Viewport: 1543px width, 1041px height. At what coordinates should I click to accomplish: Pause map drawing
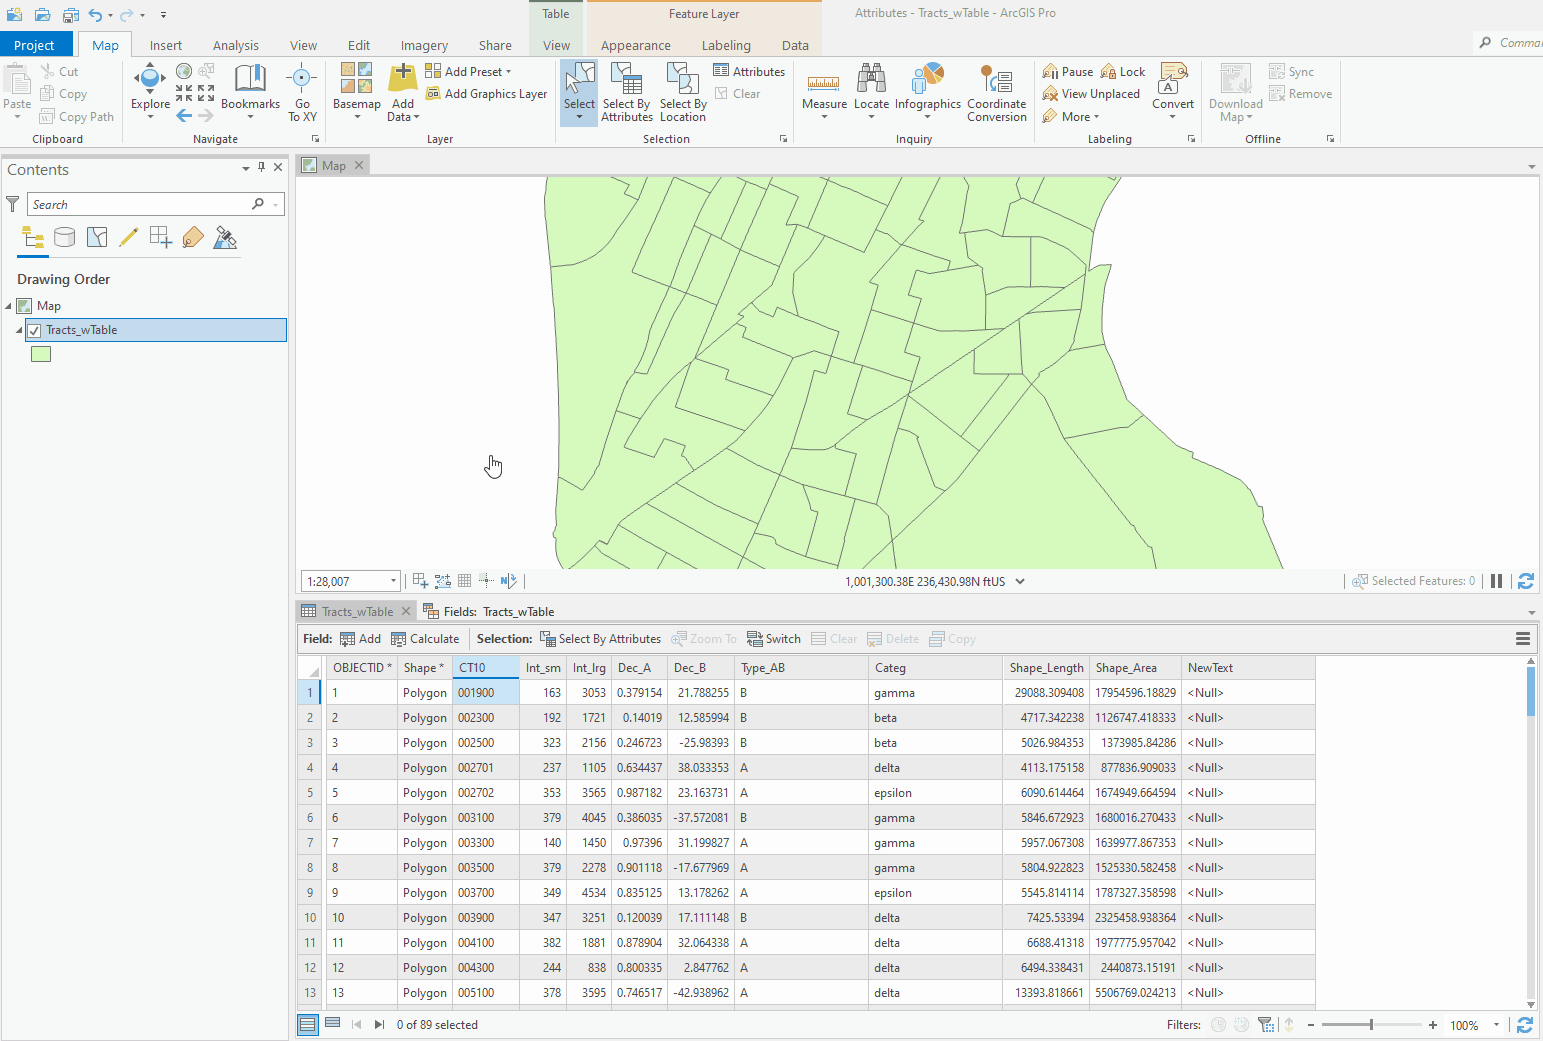click(x=1496, y=581)
